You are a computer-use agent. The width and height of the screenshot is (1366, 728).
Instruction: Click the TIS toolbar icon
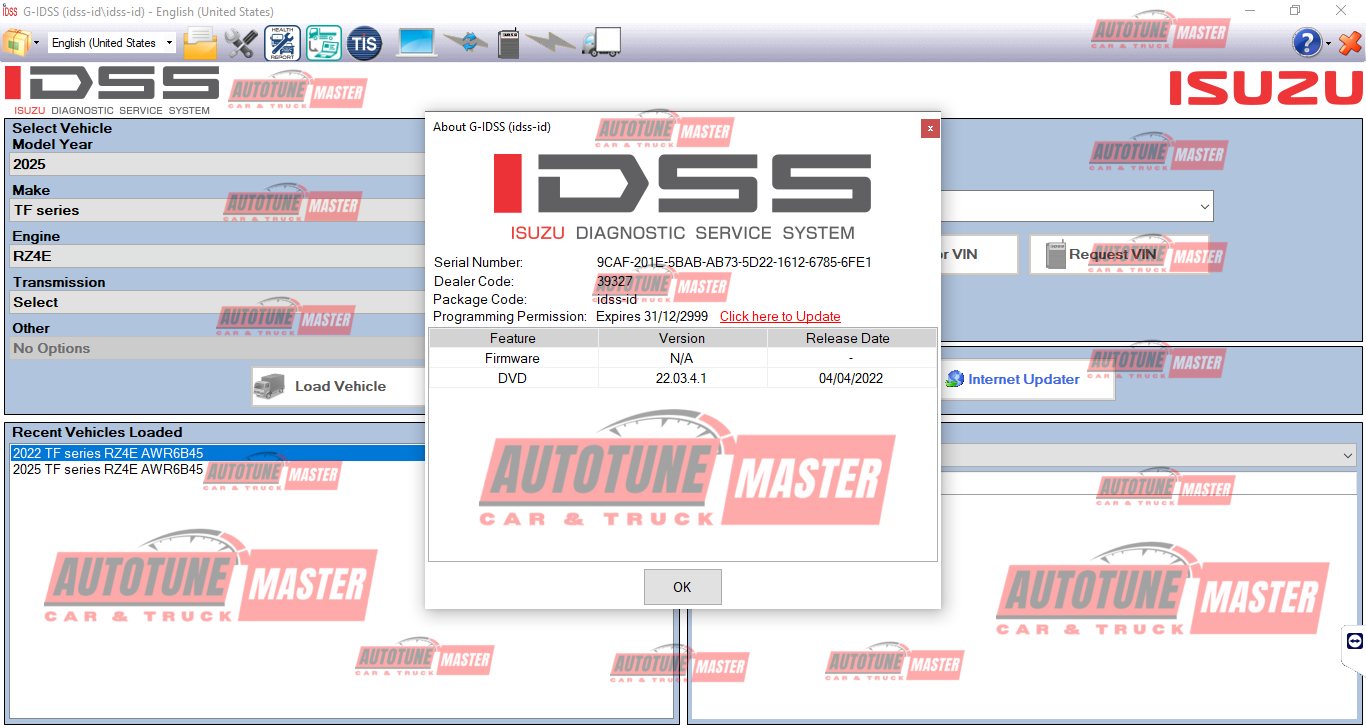364,42
